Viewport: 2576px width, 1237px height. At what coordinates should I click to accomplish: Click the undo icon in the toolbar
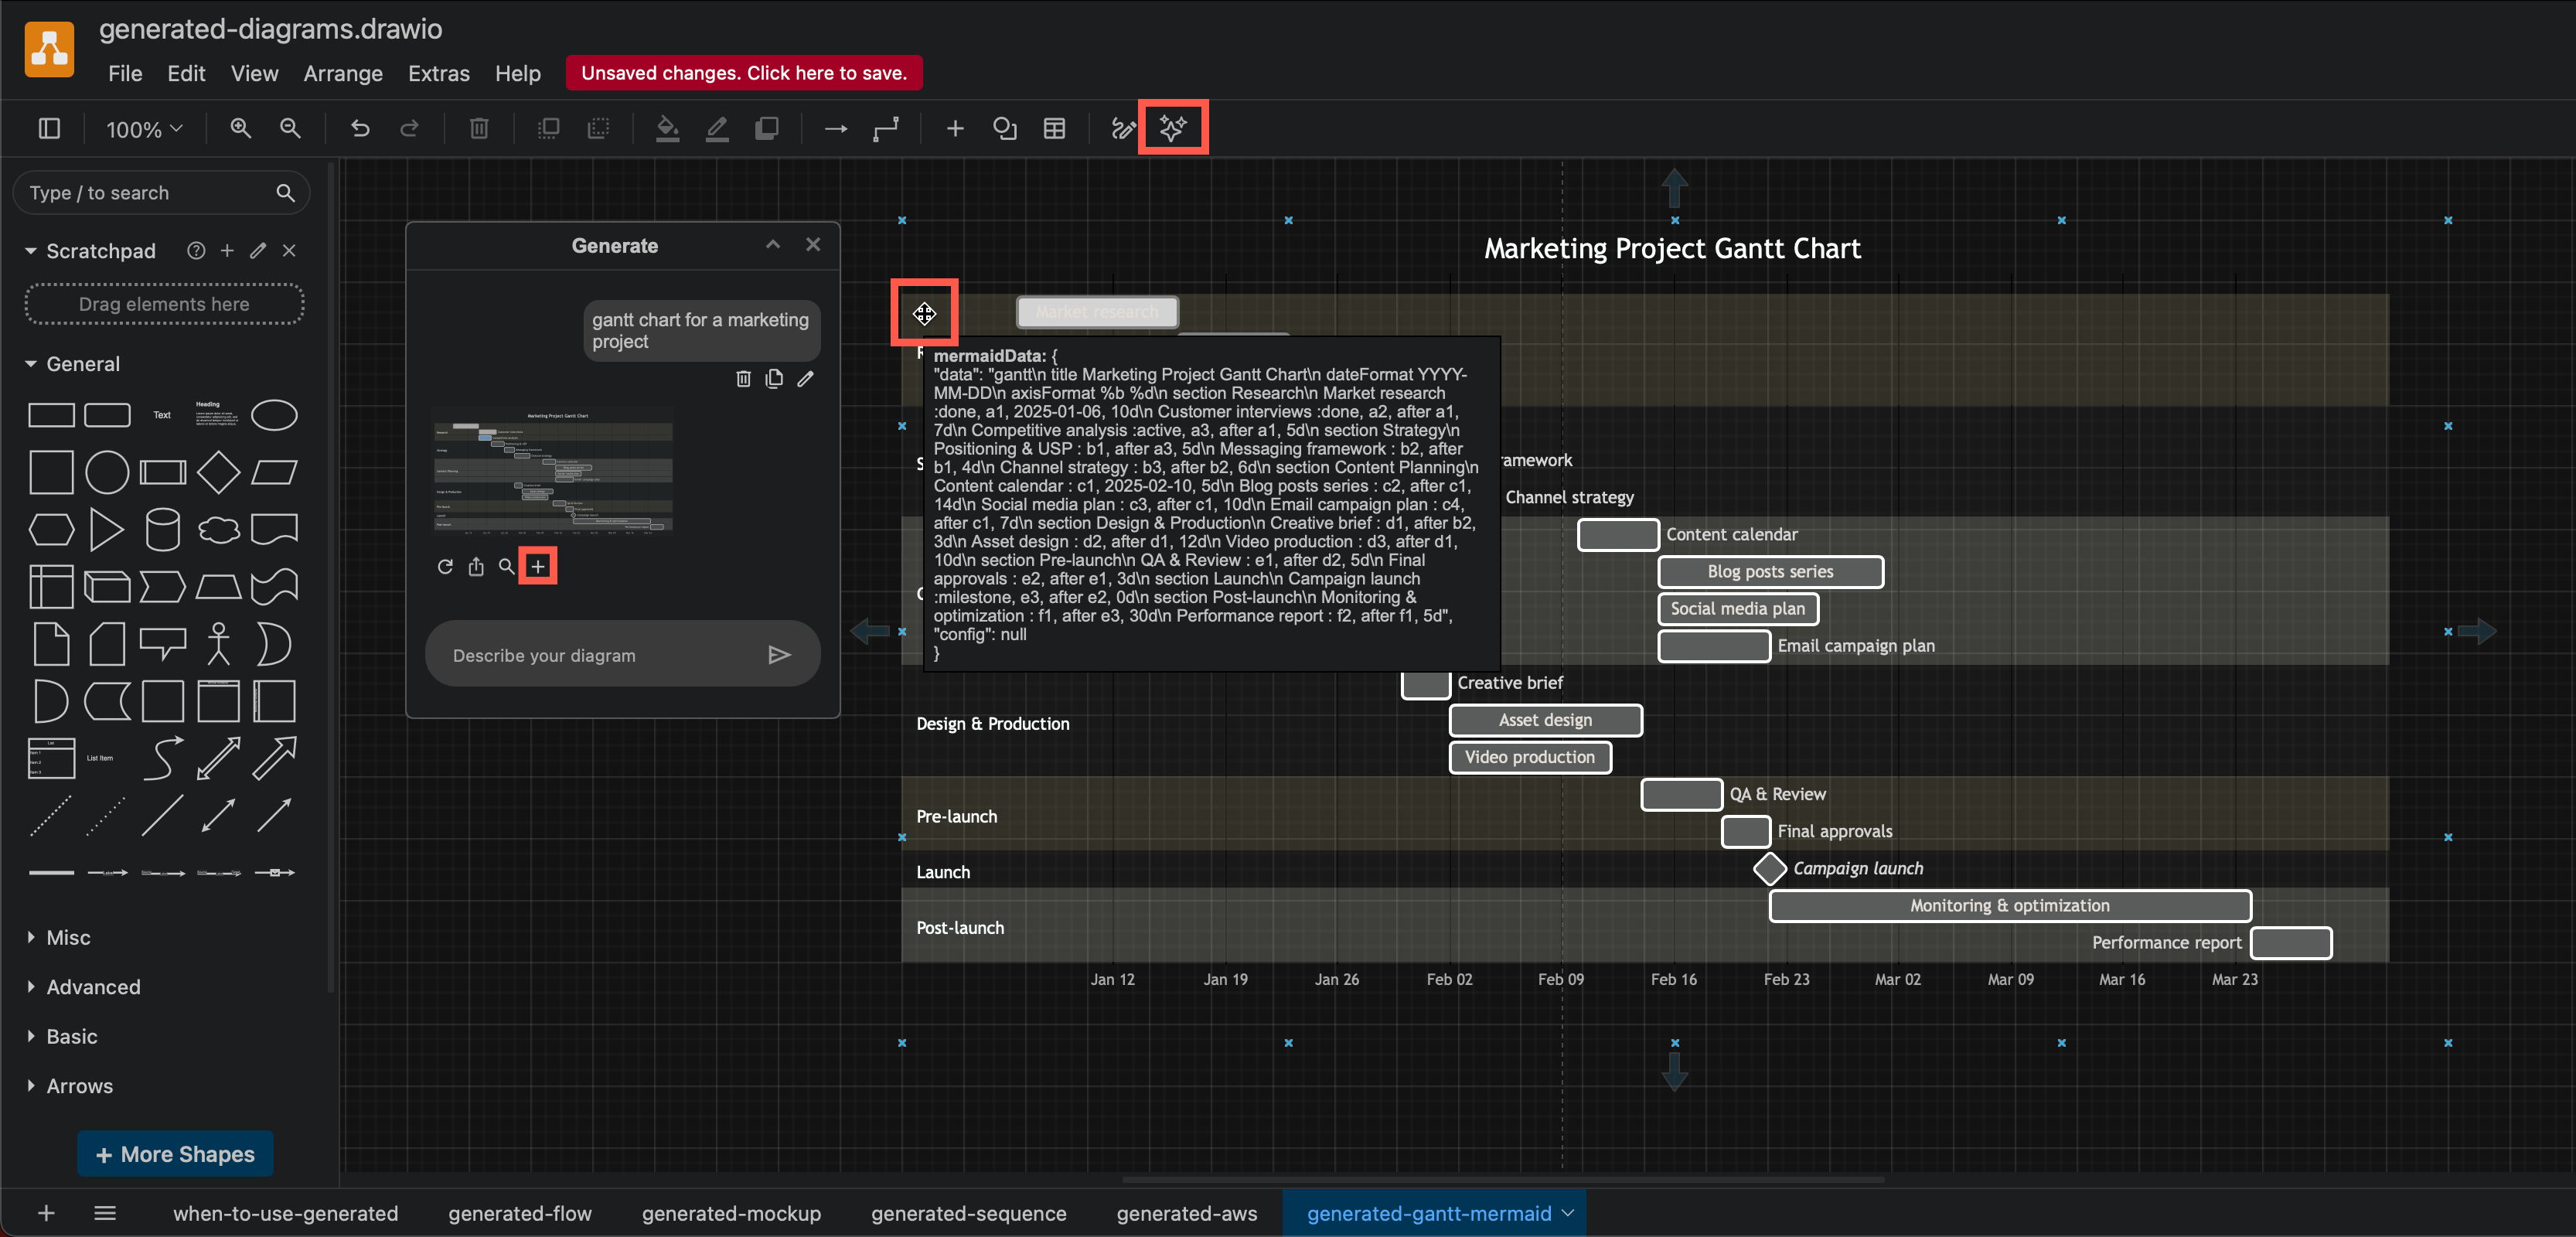[x=360, y=128]
